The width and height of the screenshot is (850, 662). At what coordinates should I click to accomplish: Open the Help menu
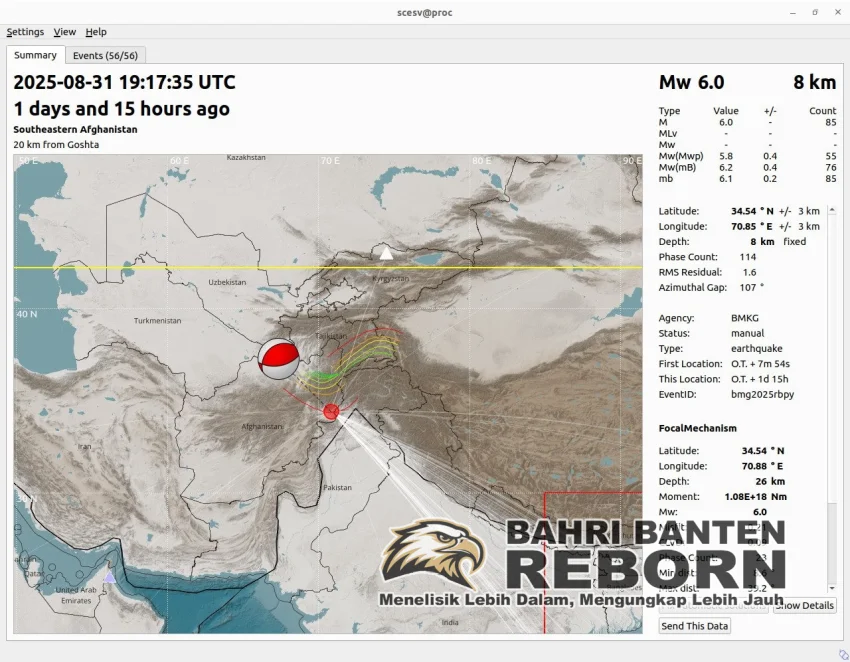click(96, 32)
